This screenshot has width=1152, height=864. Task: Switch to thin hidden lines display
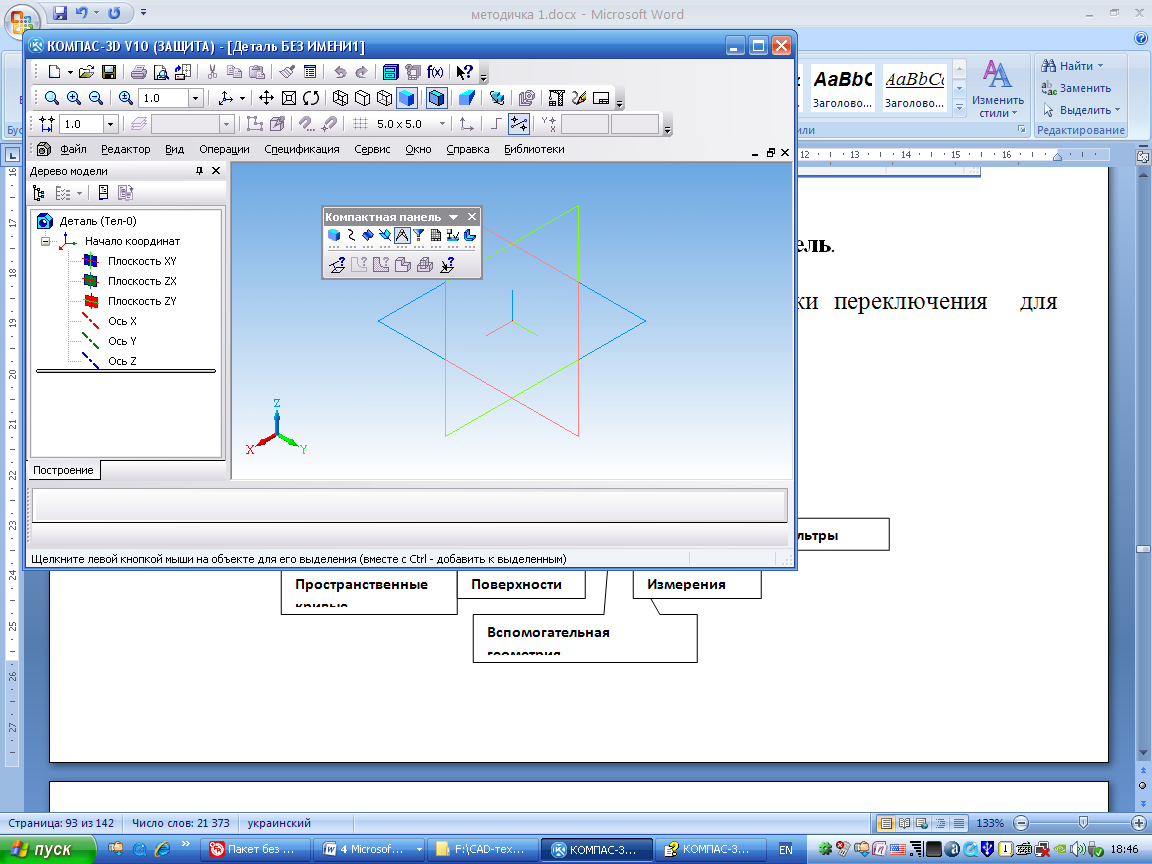(384, 98)
